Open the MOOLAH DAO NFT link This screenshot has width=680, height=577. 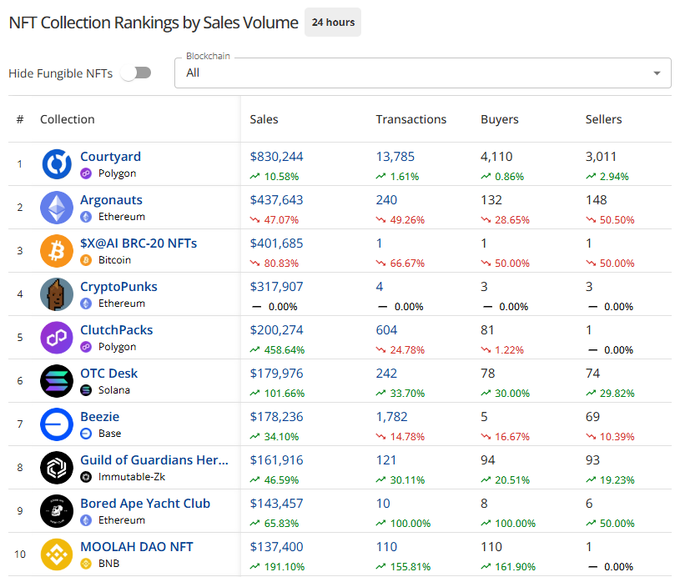pyautogui.click(x=137, y=547)
